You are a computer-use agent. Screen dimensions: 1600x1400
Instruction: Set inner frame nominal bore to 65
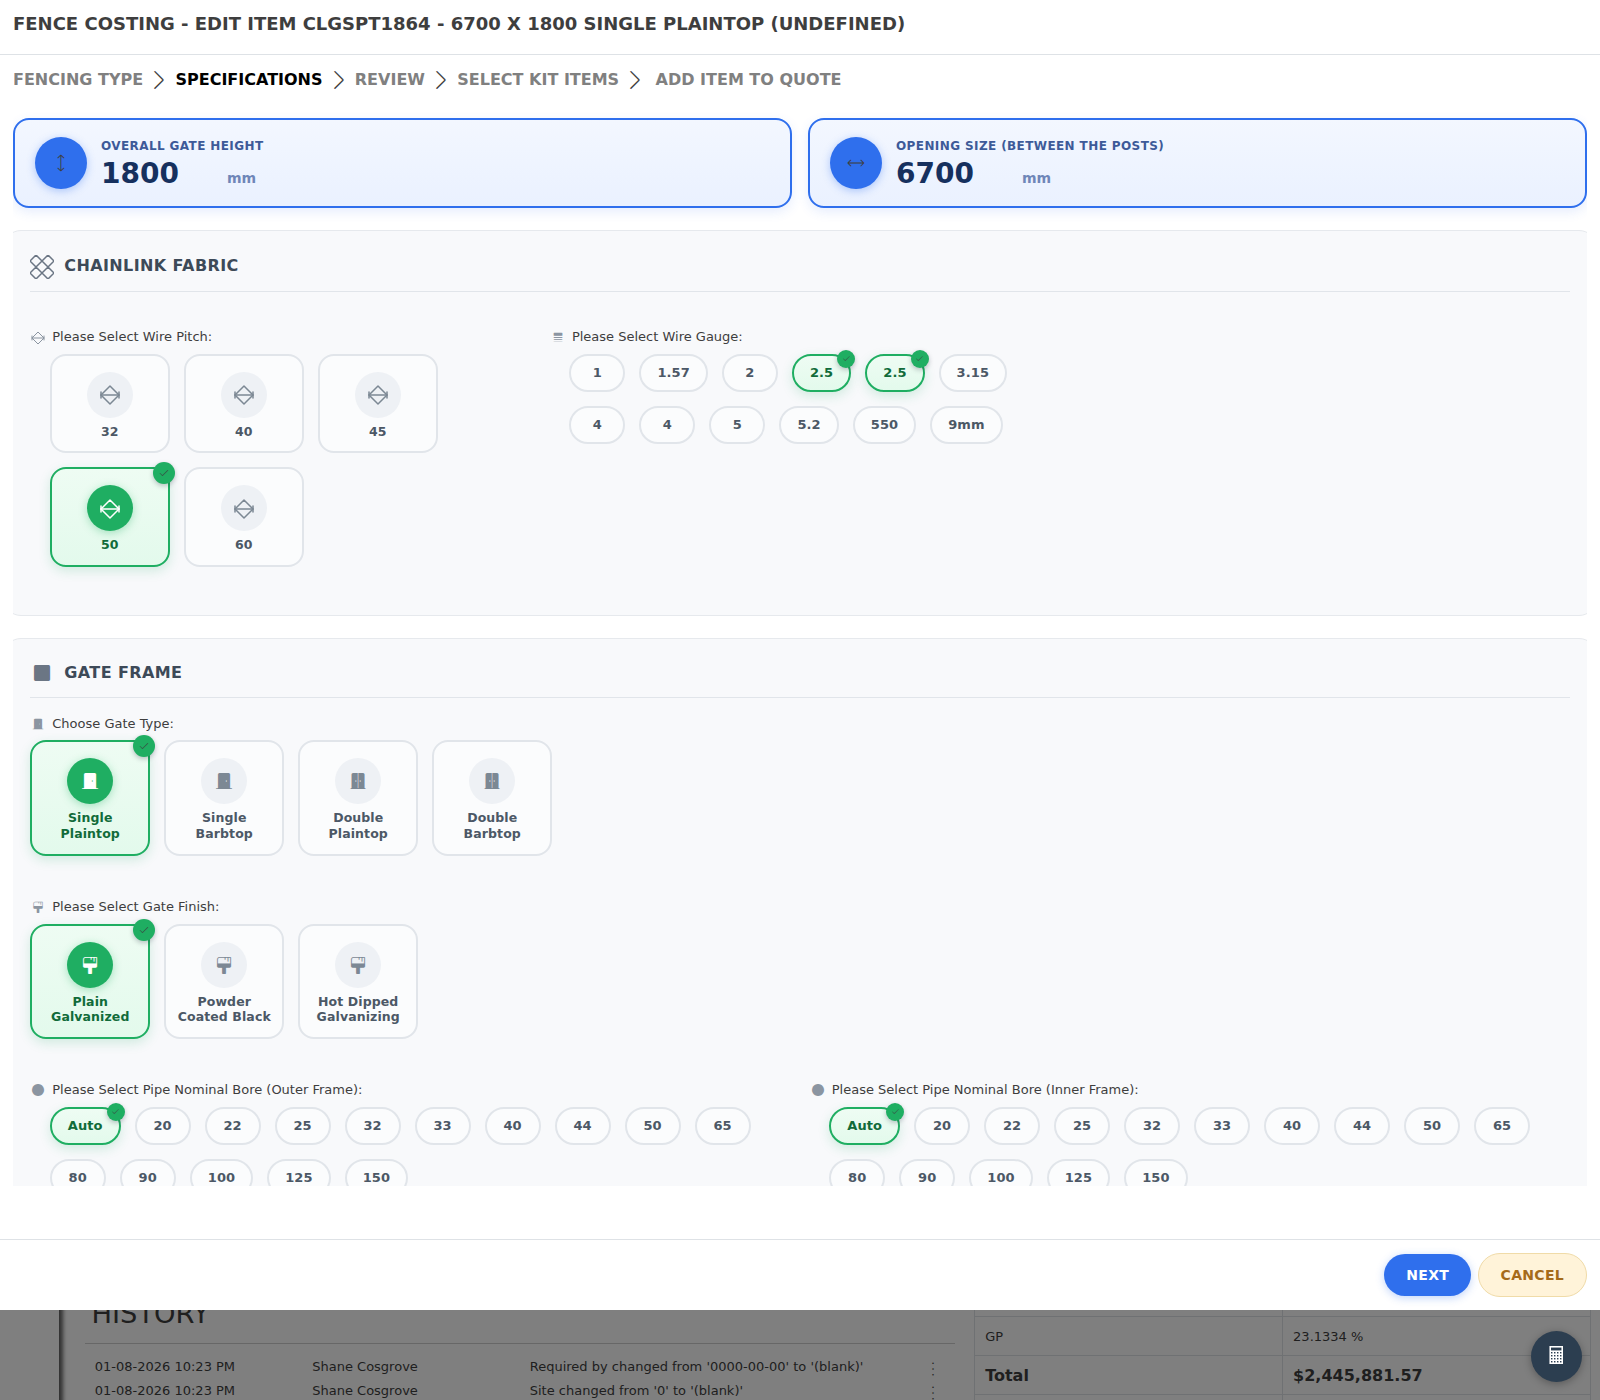[1502, 1126]
